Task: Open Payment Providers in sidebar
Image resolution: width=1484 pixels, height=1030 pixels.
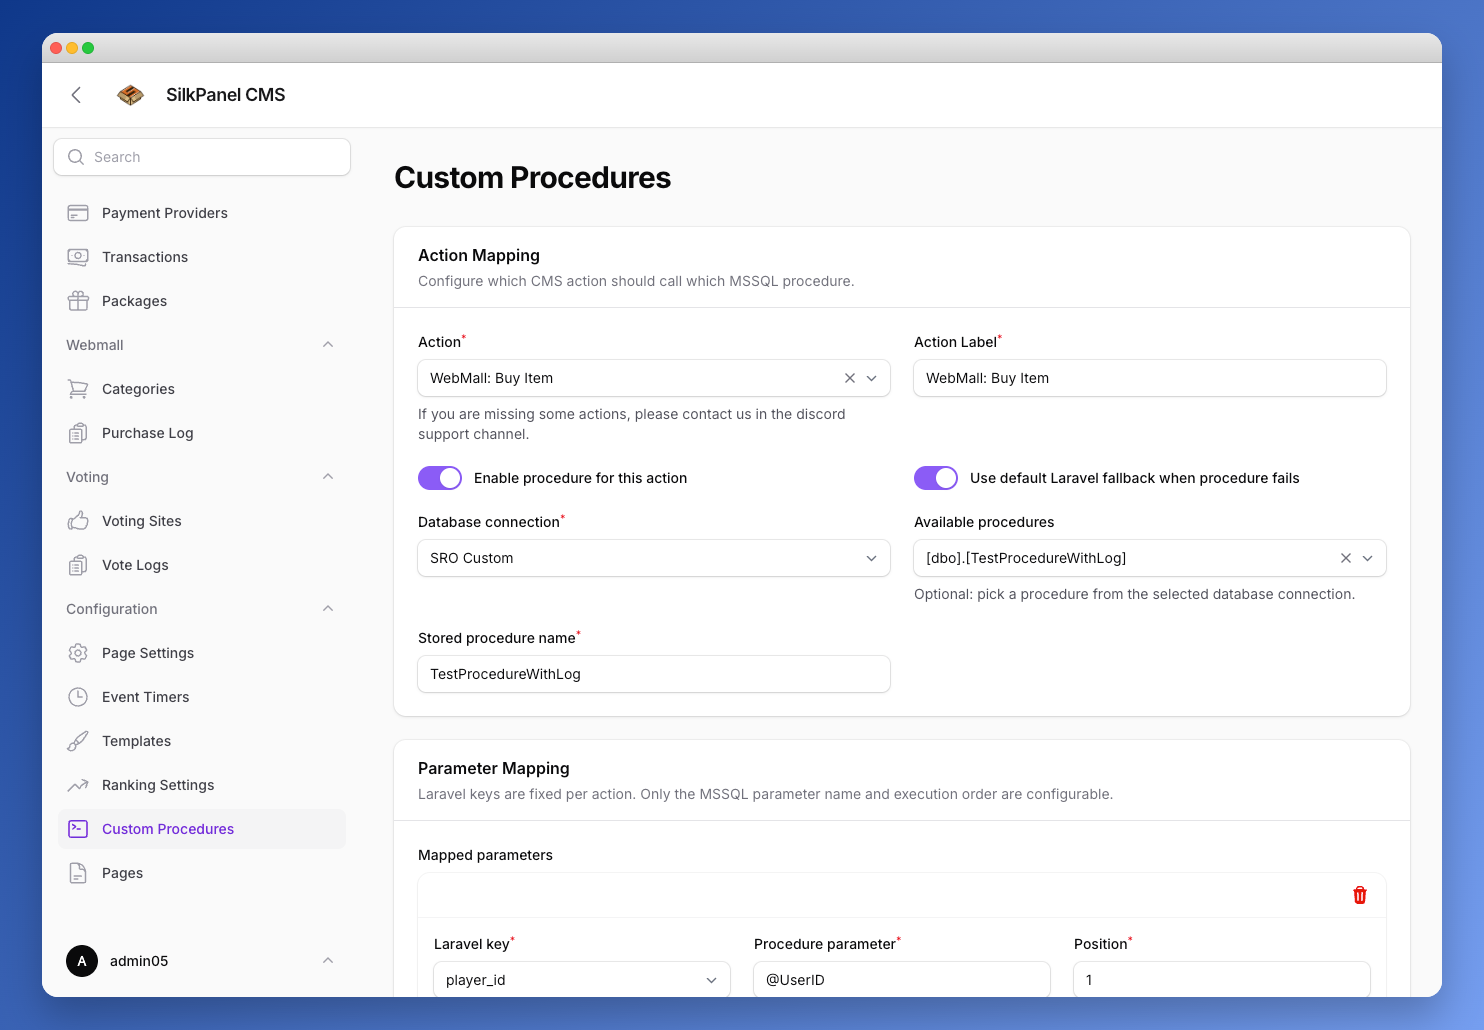Action: point(202,213)
